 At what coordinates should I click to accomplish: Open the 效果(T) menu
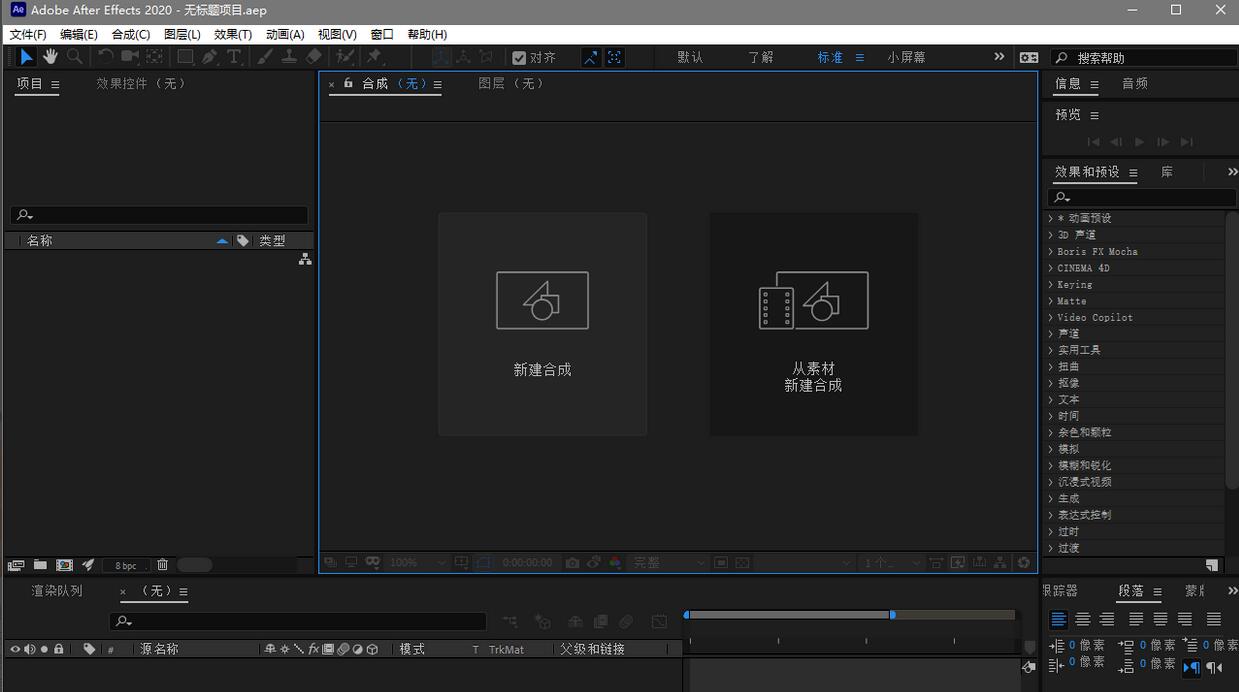[x=233, y=34]
